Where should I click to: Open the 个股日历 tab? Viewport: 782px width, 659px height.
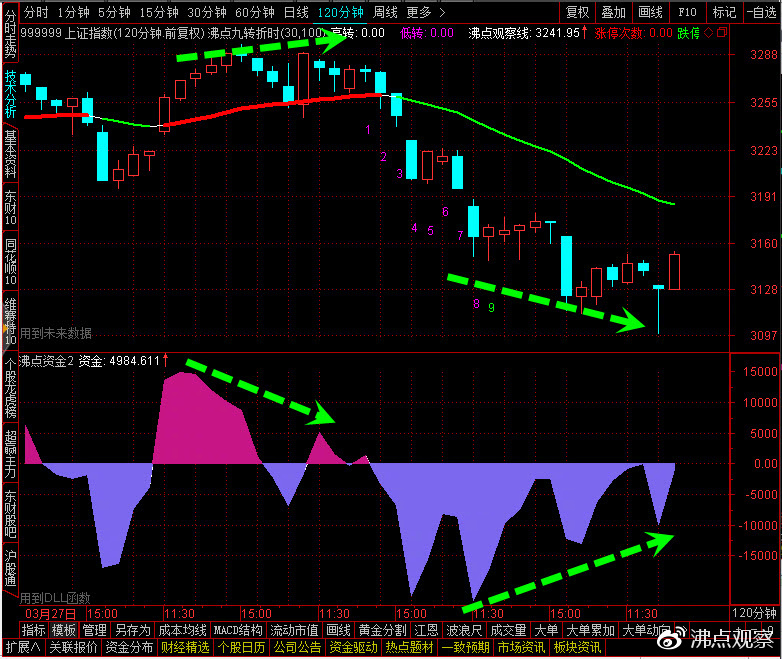(x=241, y=648)
